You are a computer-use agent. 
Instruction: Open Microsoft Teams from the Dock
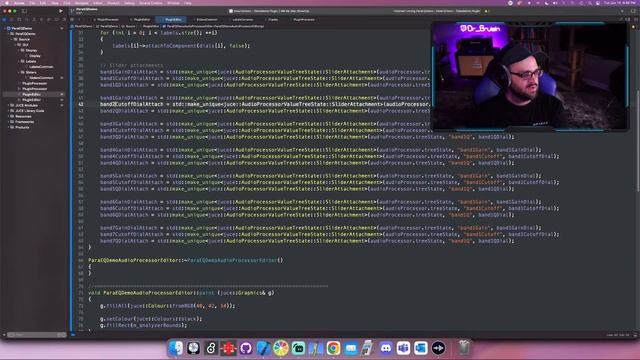403,348
